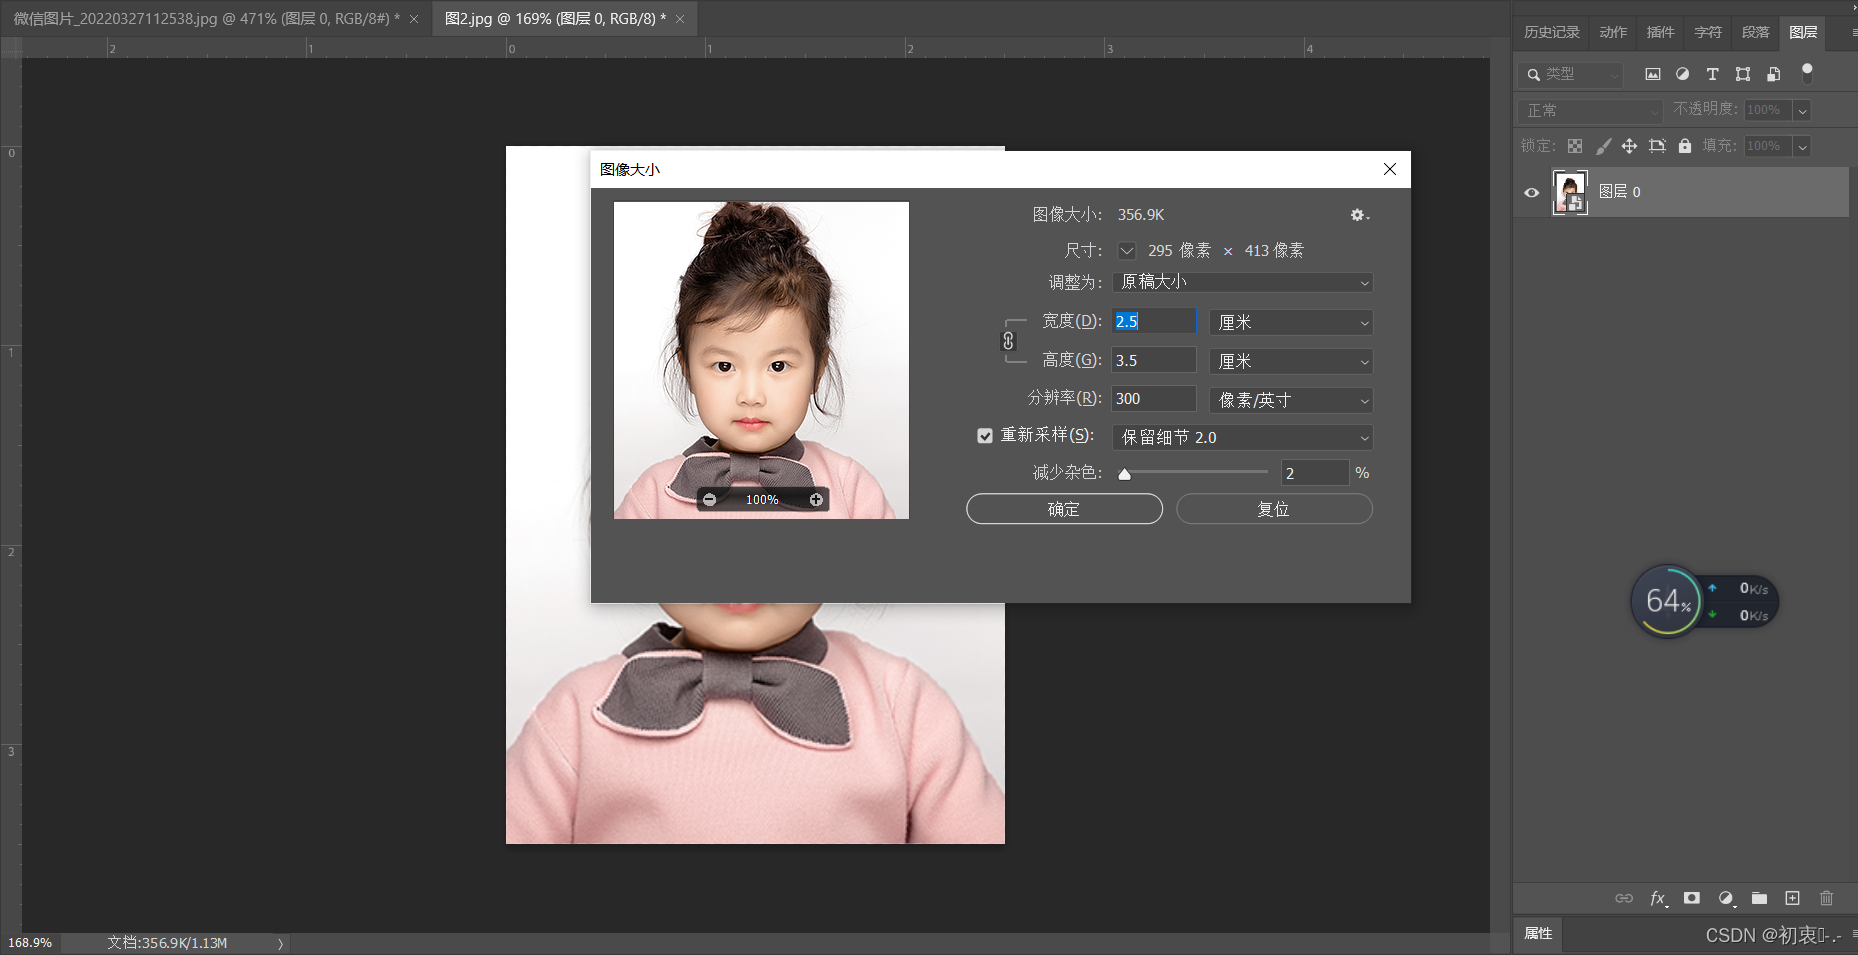This screenshot has height=955, width=1858.
Task: Lock transparent pixels of layer
Action: click(1575, 146)
